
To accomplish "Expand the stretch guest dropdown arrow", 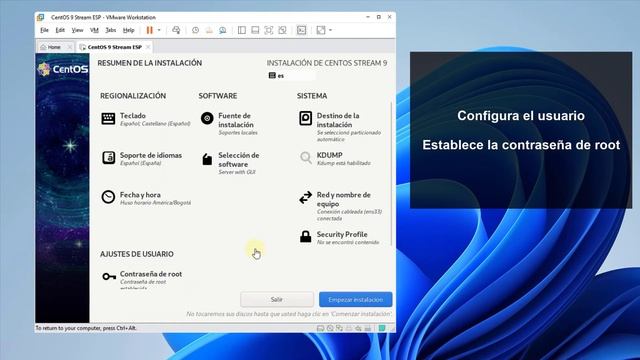I will coord(330,30).
